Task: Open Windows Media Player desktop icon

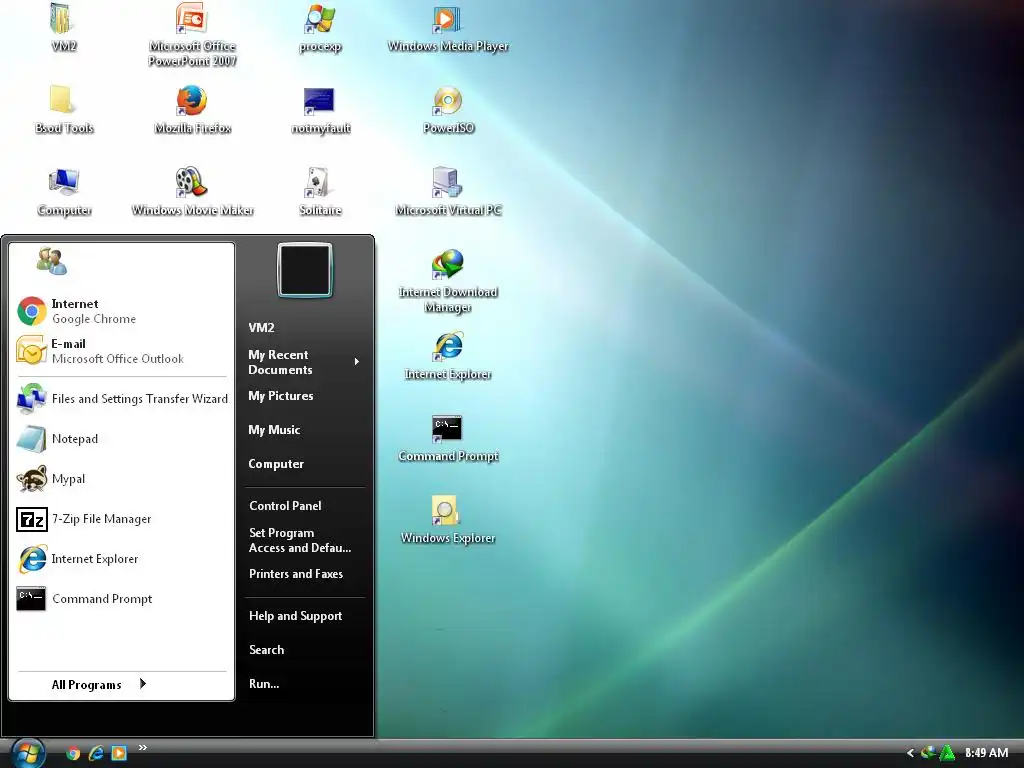Action: coord(448,27)
